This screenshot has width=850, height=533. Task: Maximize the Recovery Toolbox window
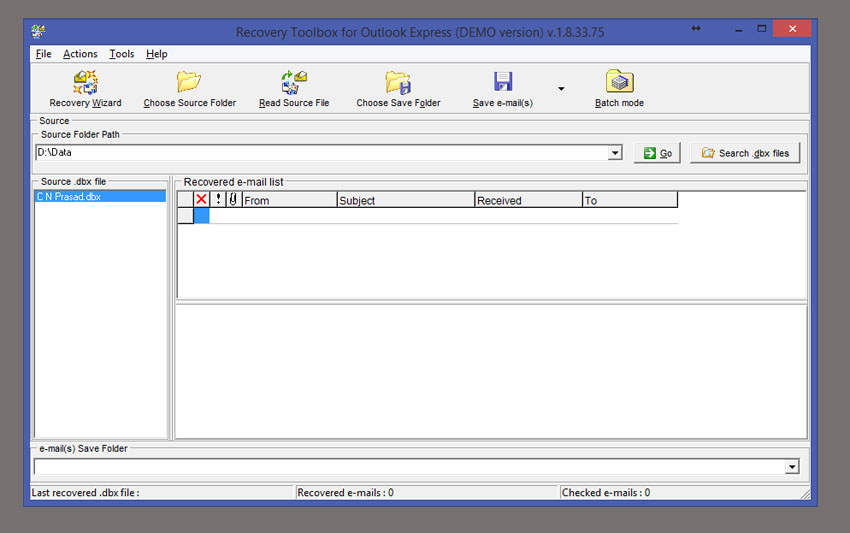tap(762, 29)
